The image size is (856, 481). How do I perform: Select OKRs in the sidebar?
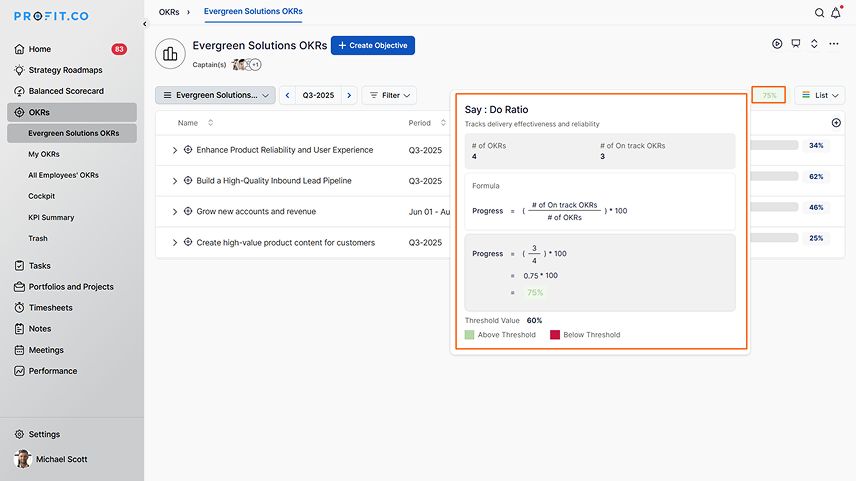pos(72,112)
